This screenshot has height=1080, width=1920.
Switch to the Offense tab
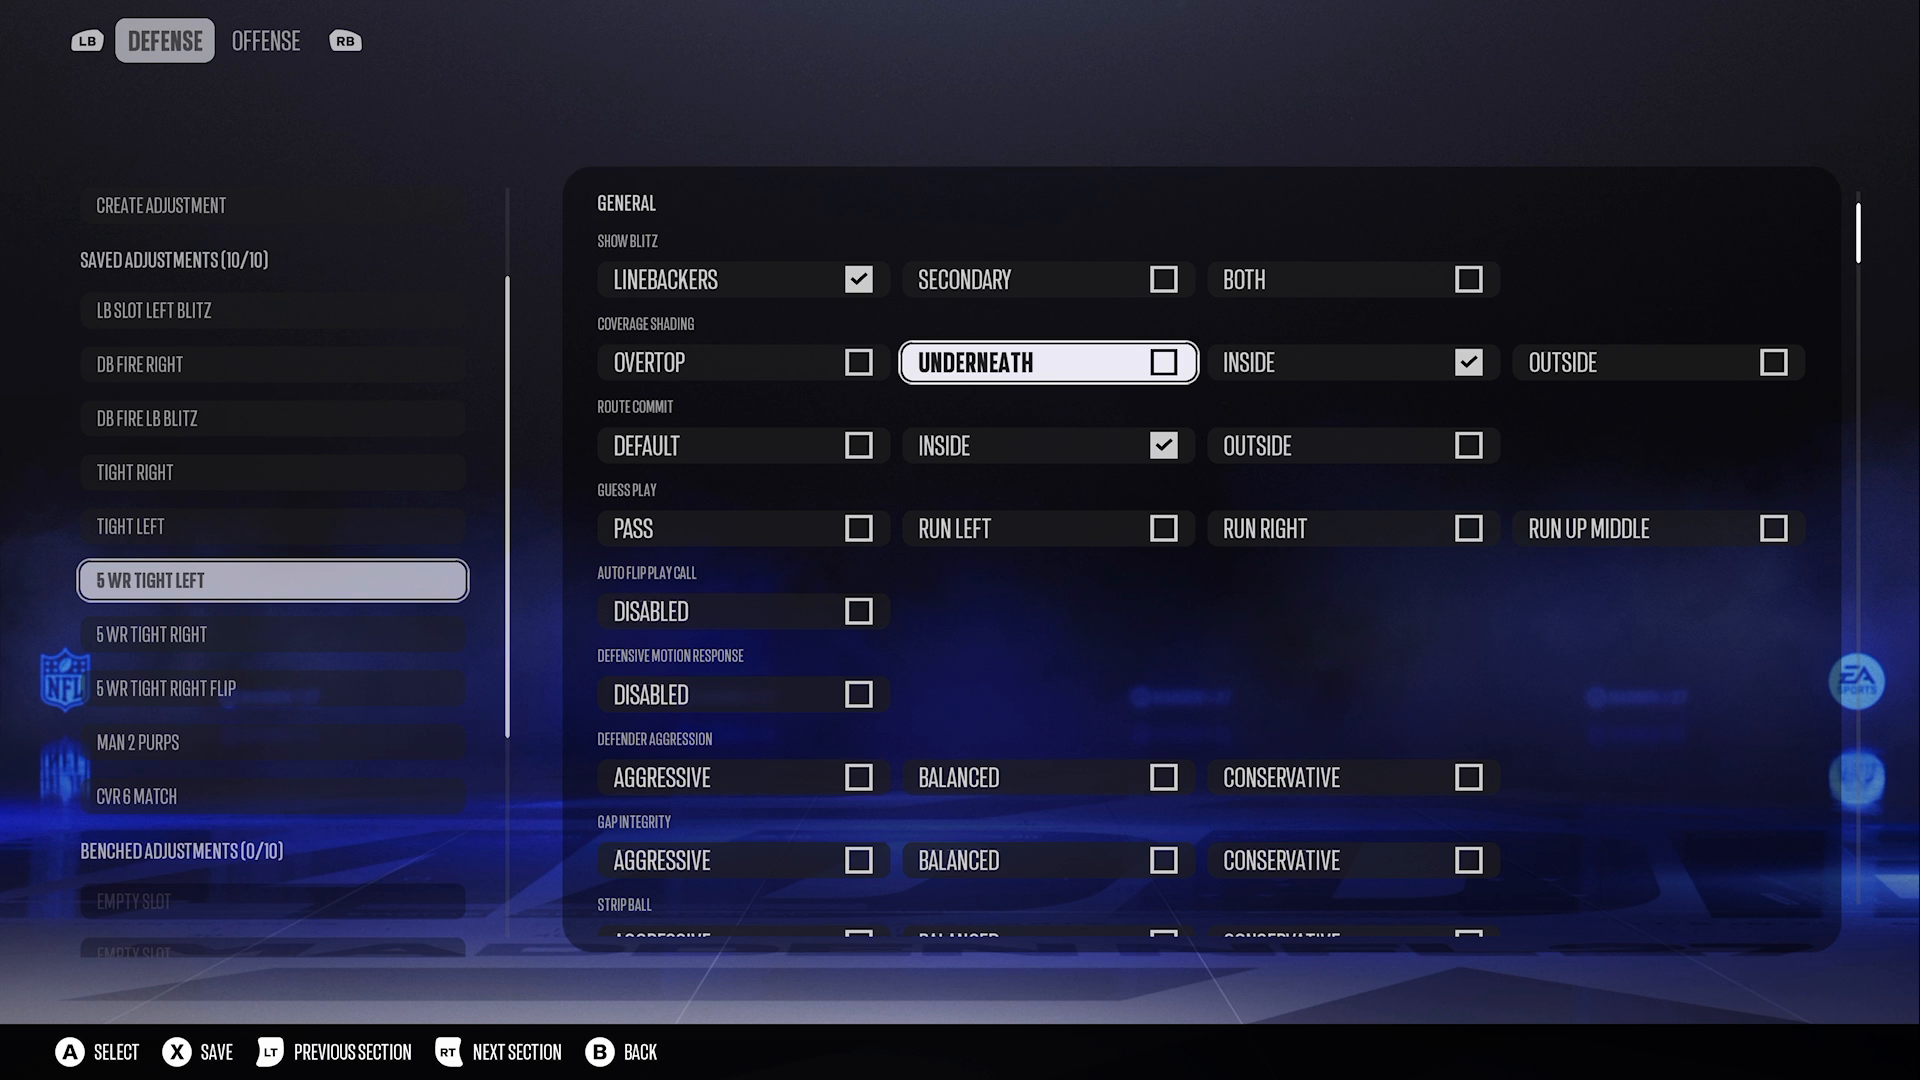click(266, 41)
